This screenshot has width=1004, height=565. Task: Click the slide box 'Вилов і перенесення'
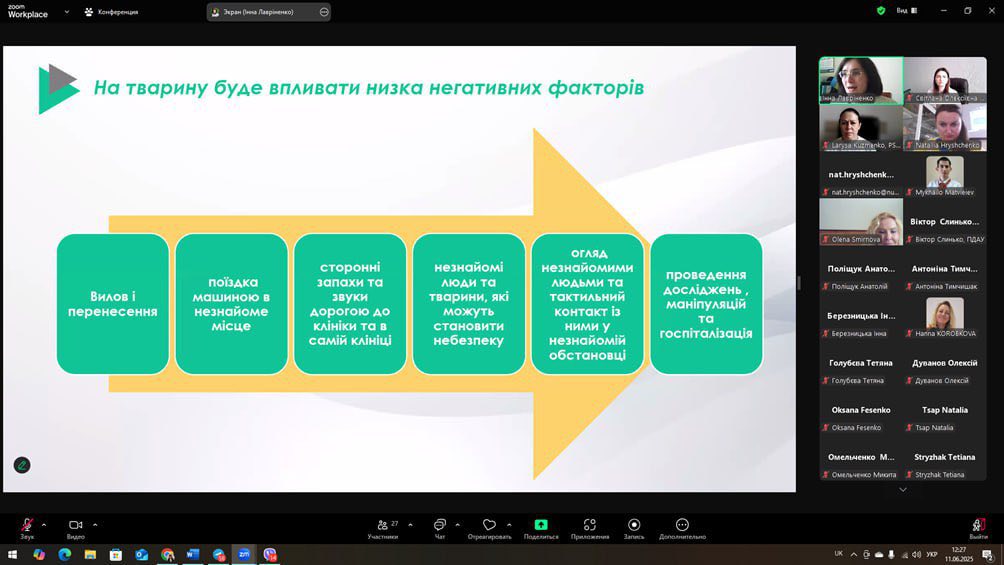click(113, 304)
